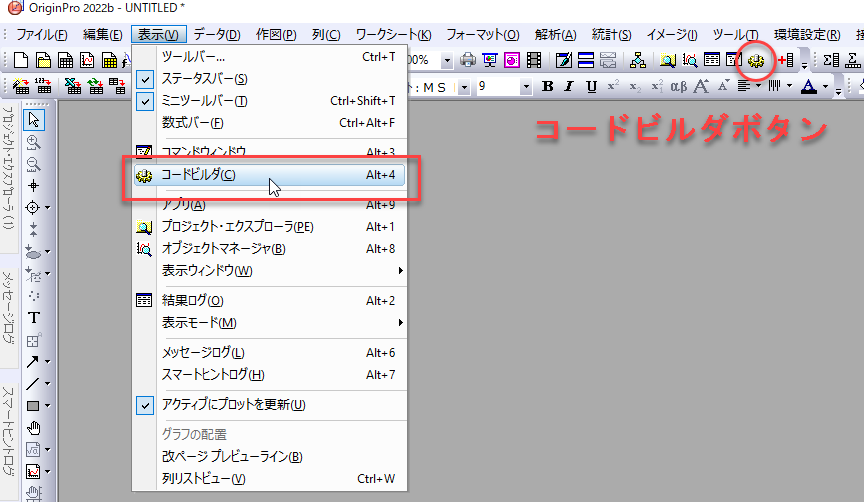Select the Pointer tool

pos(34,120)
